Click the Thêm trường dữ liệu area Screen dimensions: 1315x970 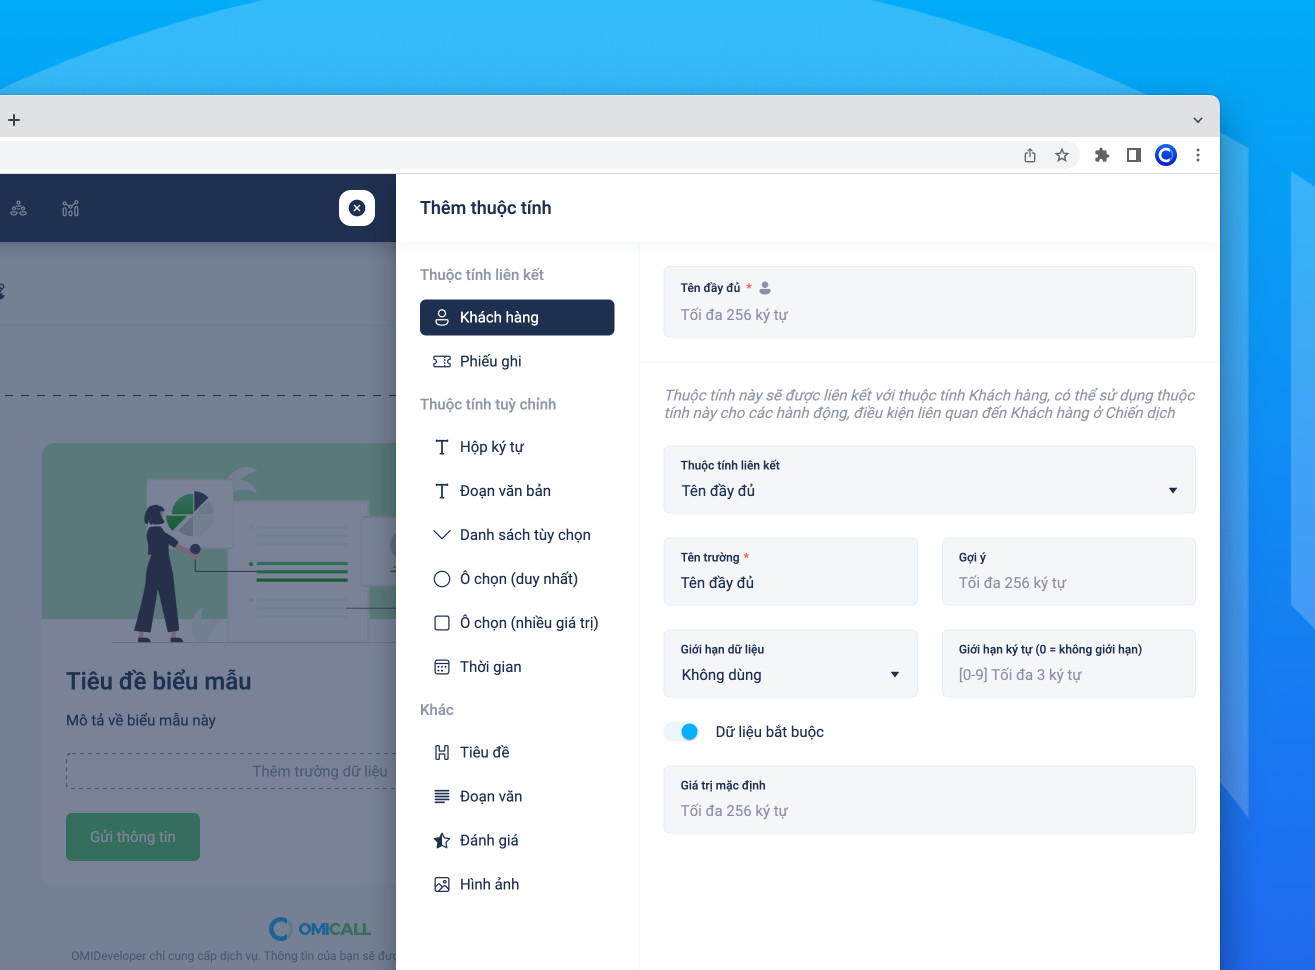coord(232,771)
